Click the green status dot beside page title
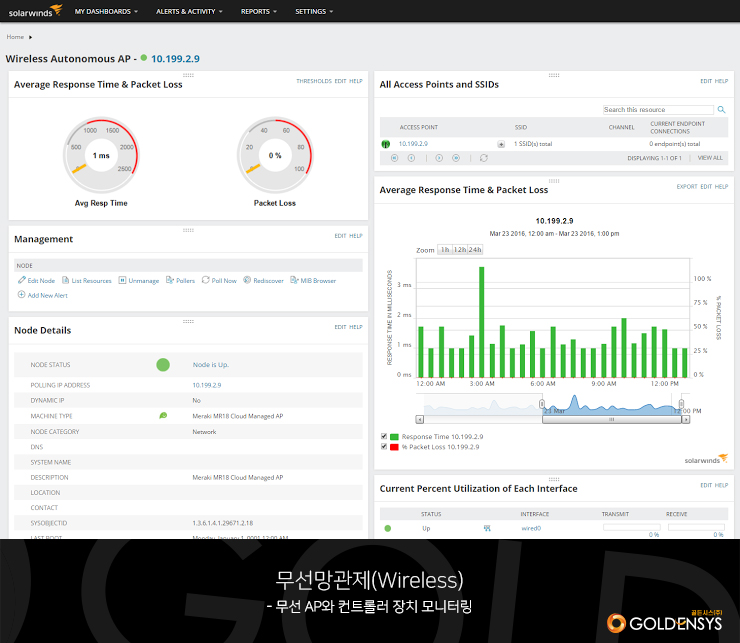Screen dimensions: 740x643 [143, 58]
